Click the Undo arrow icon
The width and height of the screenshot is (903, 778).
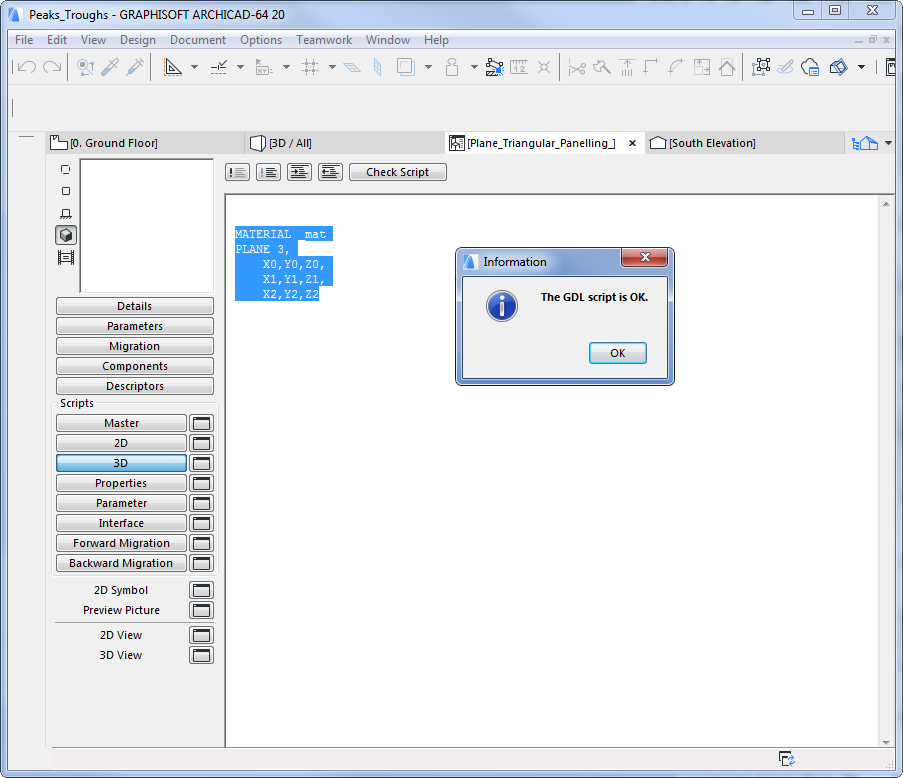[x=26, y=67]
